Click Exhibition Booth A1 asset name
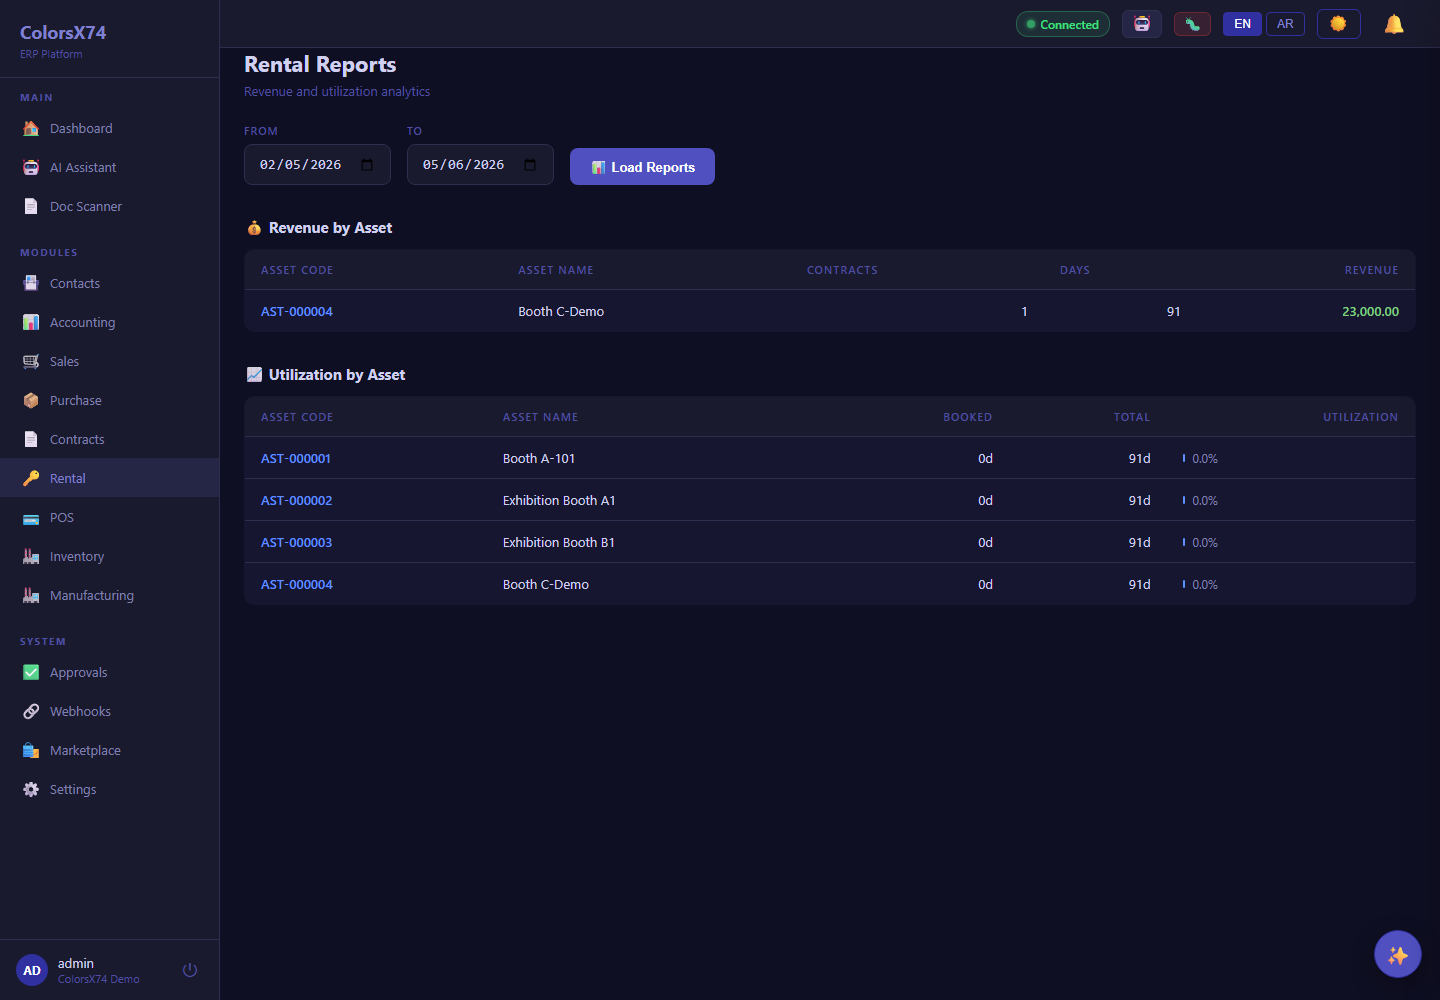This screenshot has height=1000, width=1440. [559, 501]
